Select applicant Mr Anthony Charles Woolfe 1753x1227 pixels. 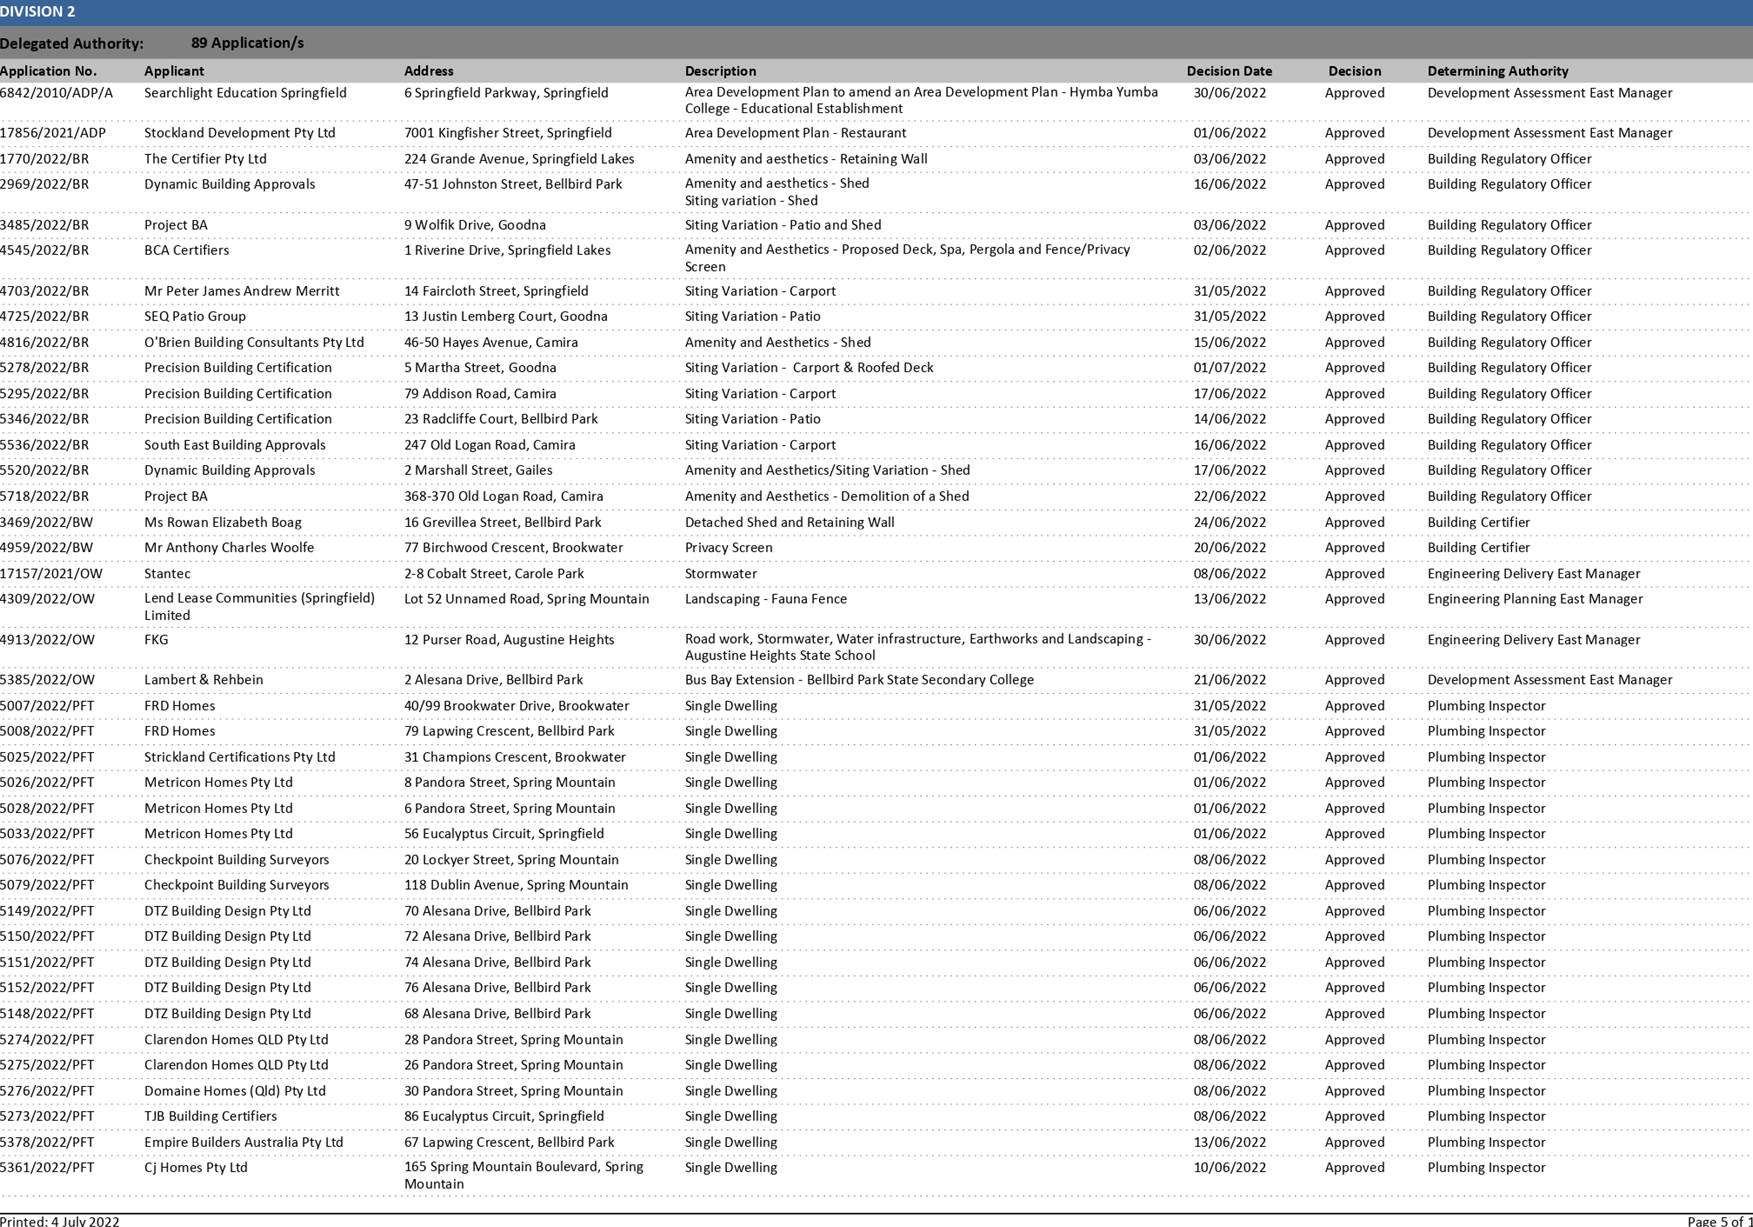click(229, 547)
